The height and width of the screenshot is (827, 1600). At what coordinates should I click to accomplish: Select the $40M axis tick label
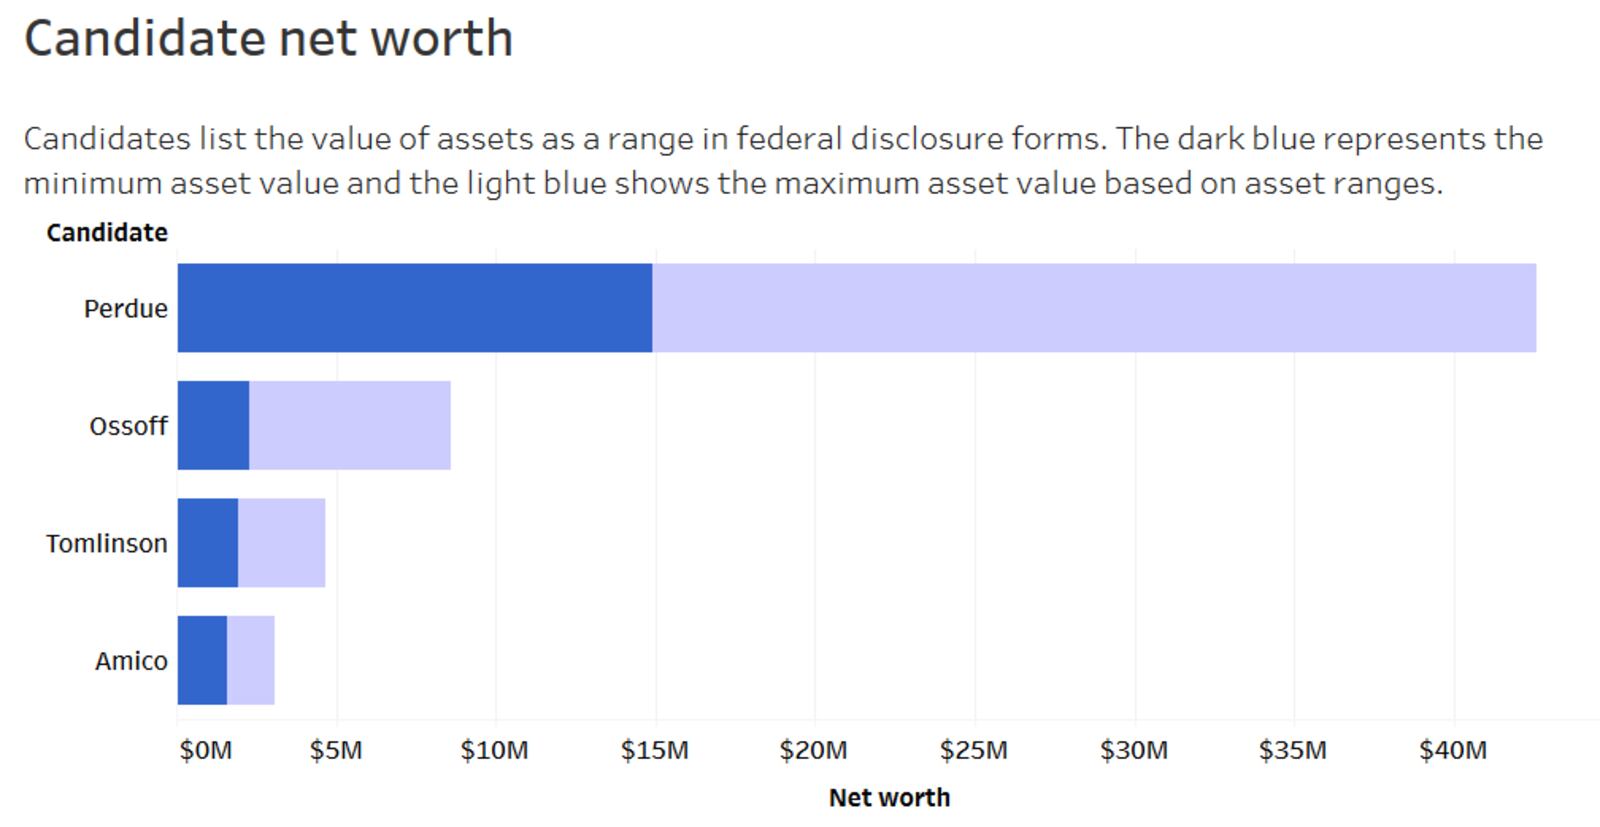click(1452, 750)
